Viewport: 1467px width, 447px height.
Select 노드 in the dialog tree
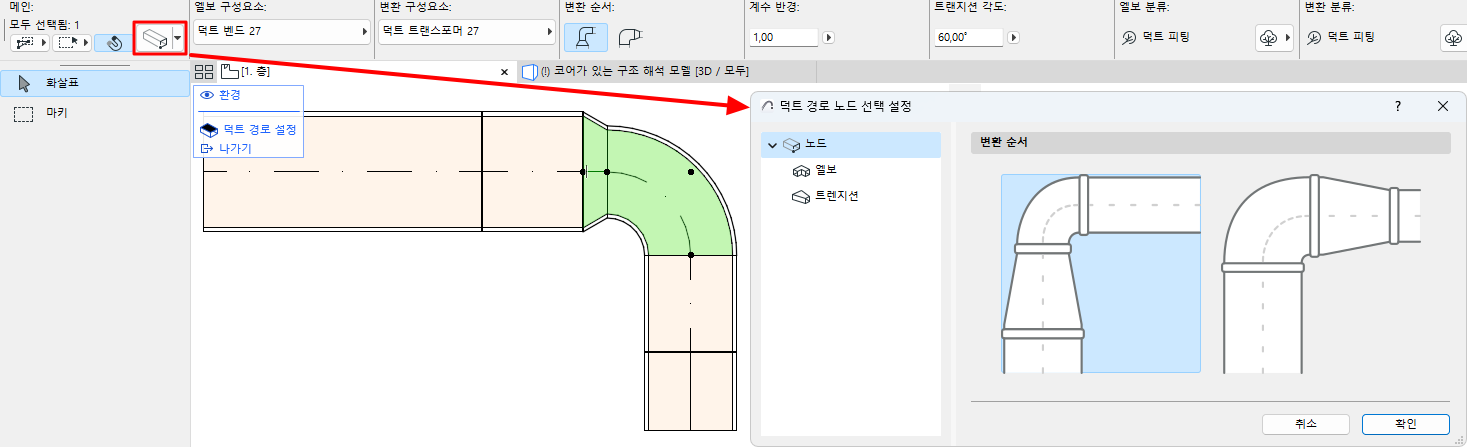(851, 145)
